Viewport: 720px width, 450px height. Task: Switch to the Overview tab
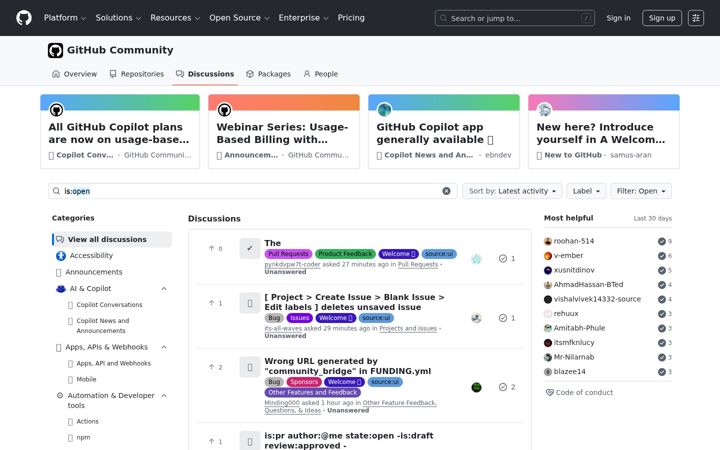74,74
